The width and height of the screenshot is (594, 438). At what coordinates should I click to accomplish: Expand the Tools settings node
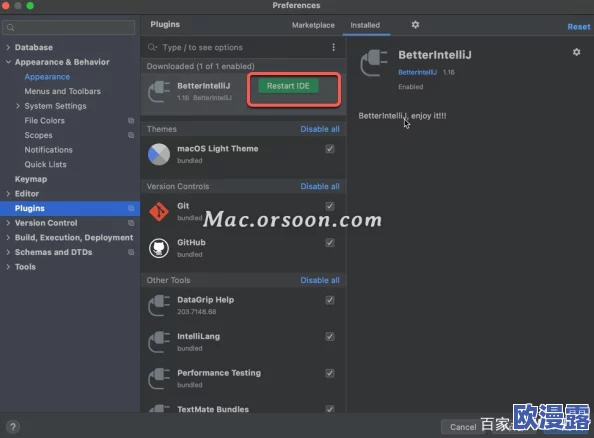(8, 267)
